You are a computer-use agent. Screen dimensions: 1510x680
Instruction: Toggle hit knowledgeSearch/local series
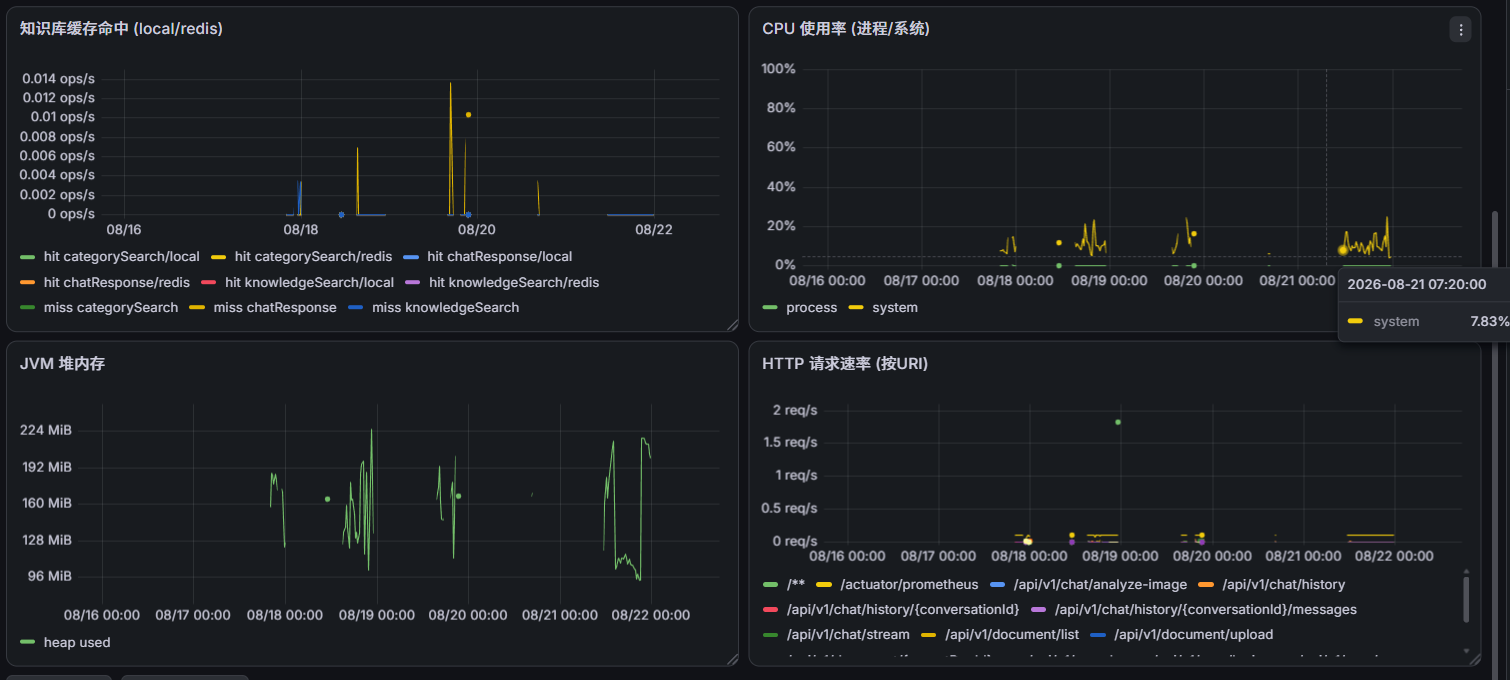click(309, 283)
